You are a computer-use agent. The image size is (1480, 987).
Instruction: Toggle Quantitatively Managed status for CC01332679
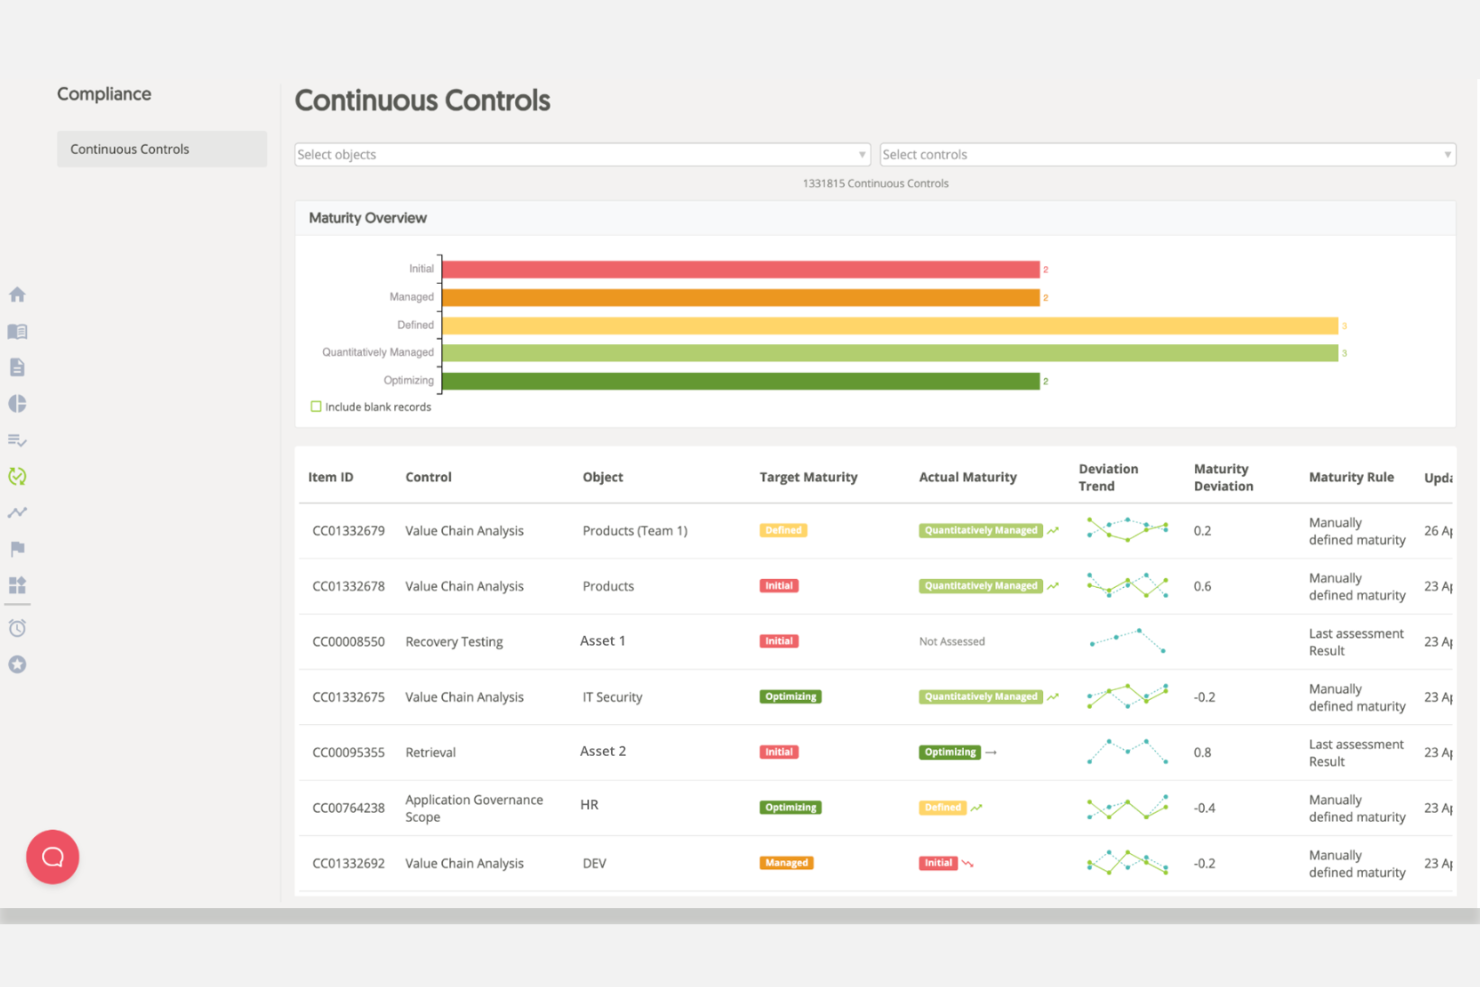(980, 530)
